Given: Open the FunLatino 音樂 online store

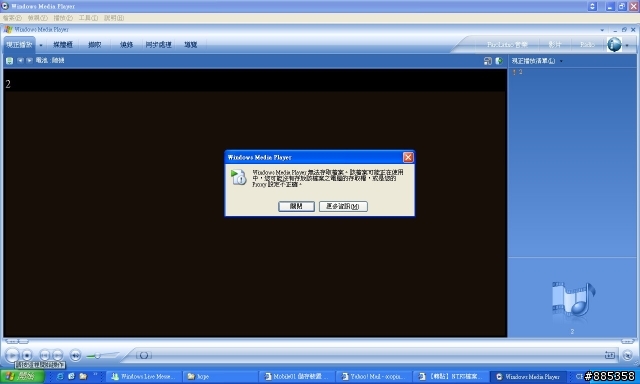Looking at the screenshot, I should tap(507, 45).
